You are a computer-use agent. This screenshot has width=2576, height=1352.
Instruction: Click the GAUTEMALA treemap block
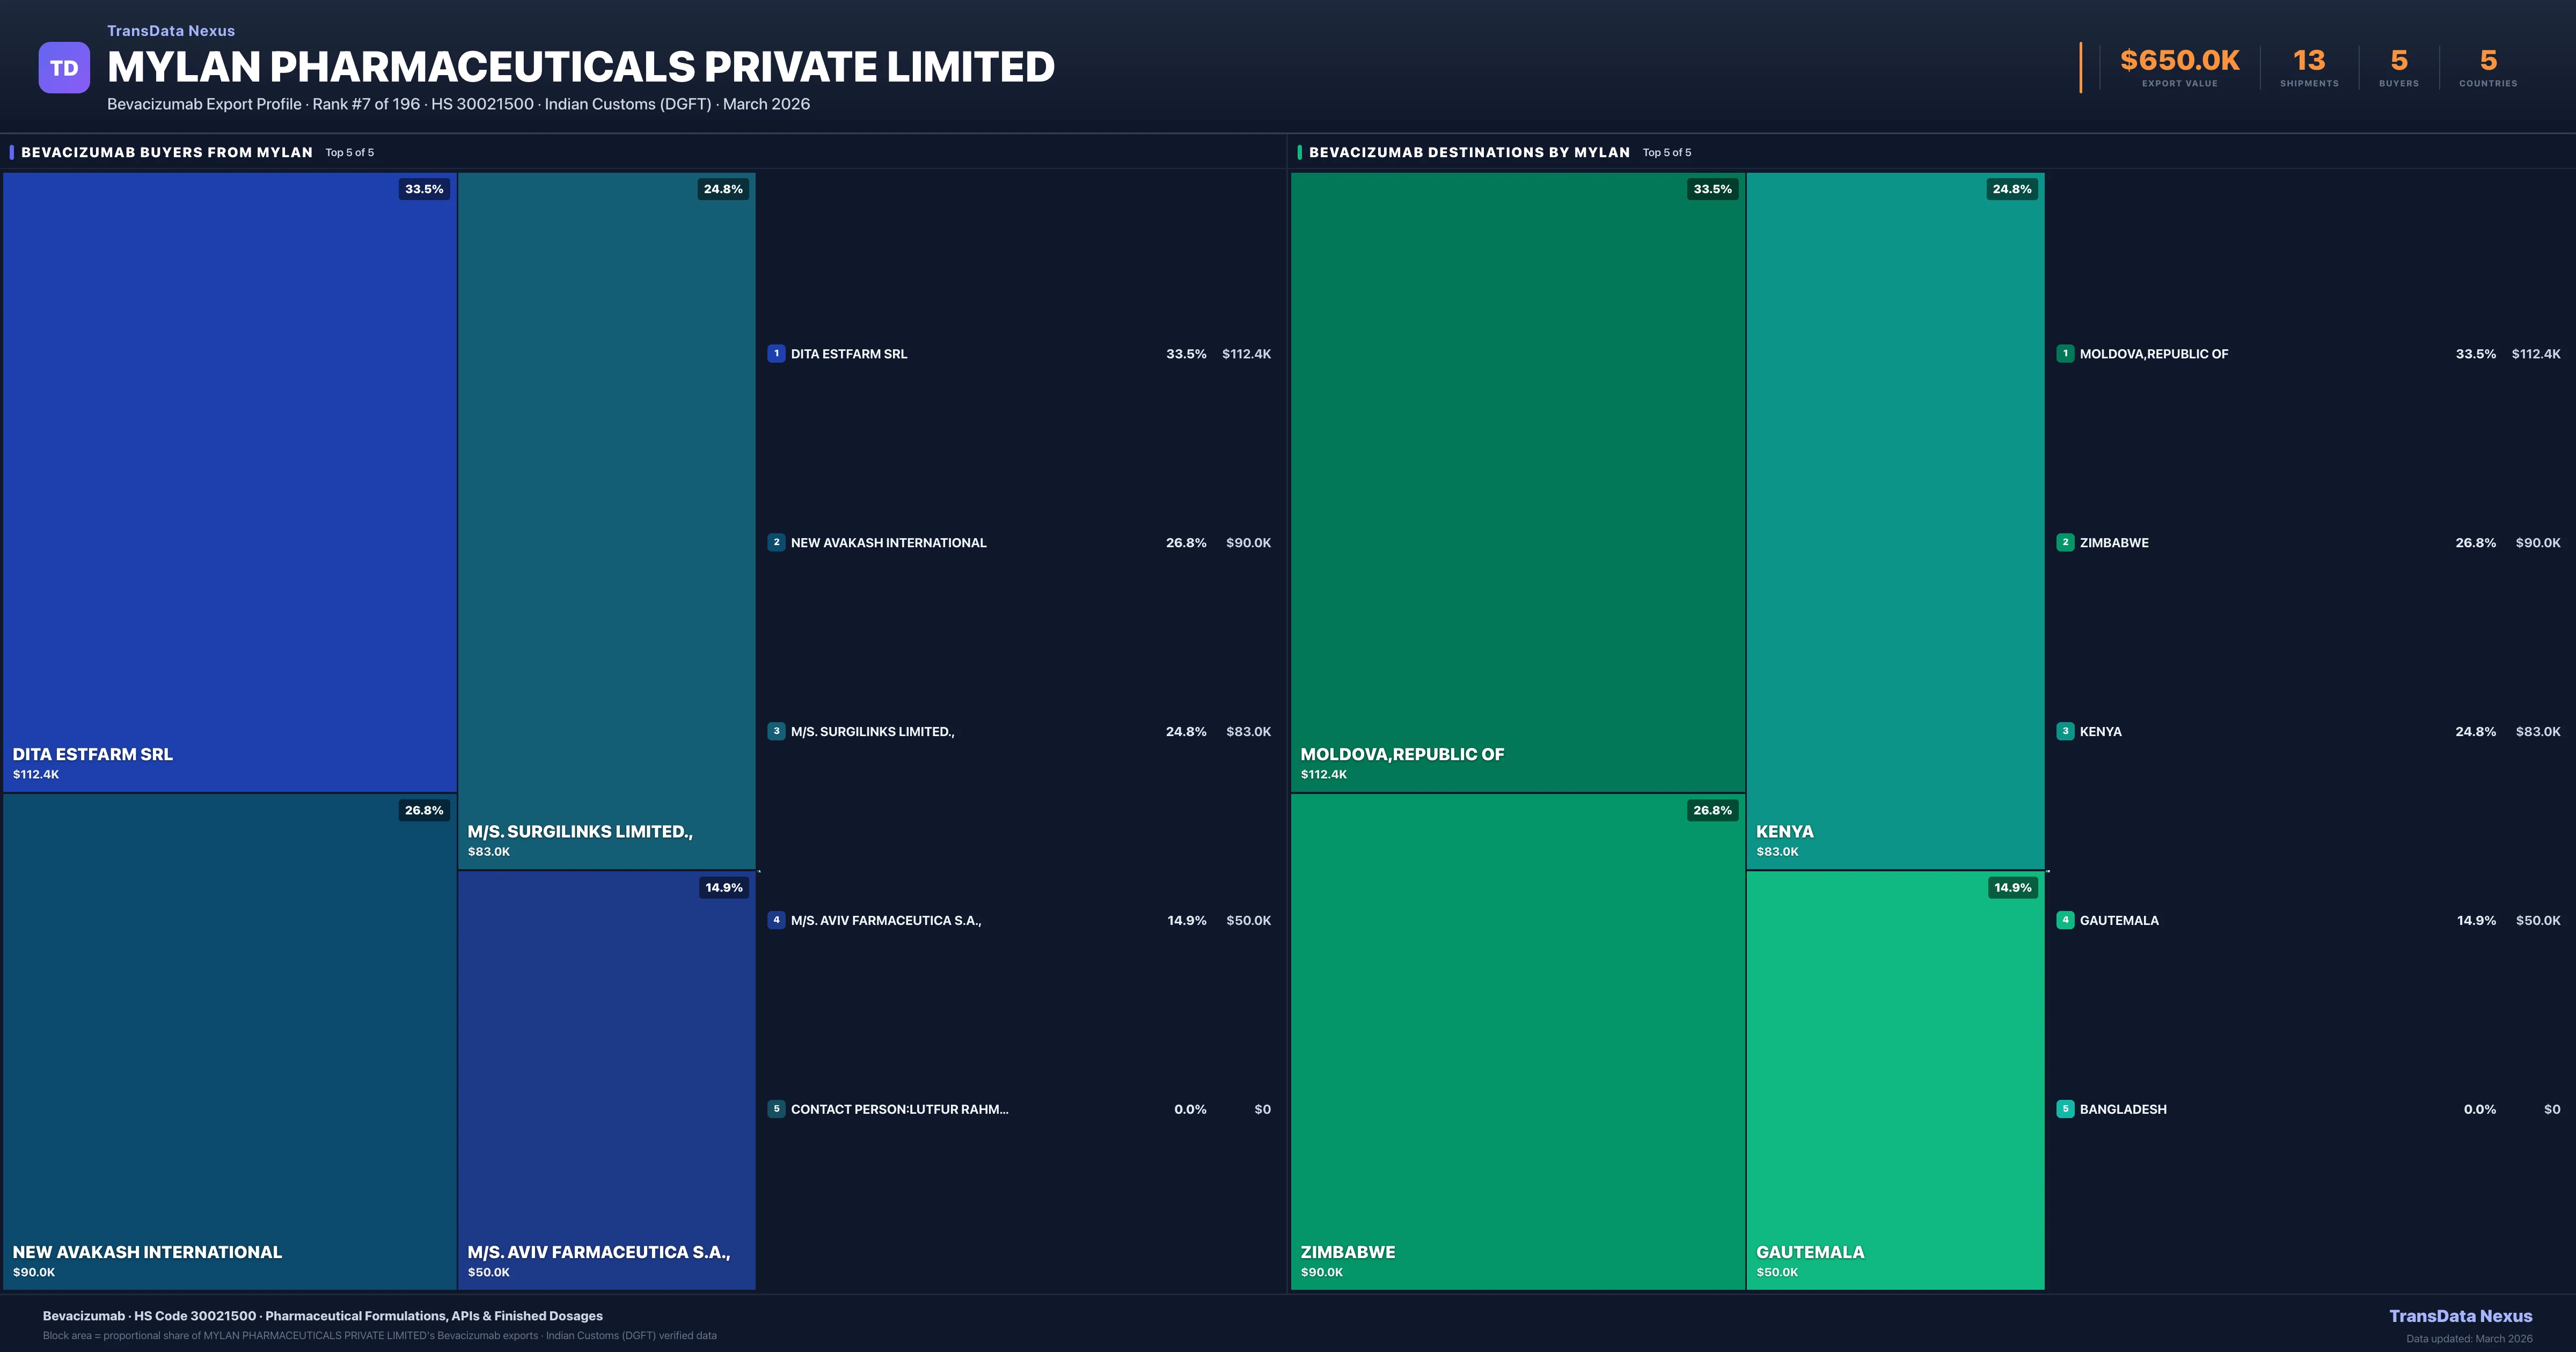[x=1895, y=1080]
